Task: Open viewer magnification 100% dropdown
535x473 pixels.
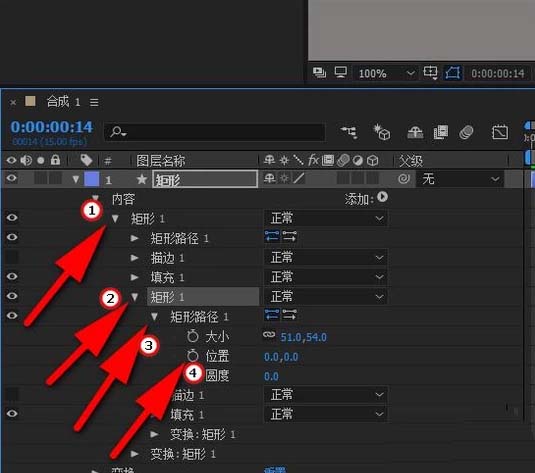Action: point(386,73)
